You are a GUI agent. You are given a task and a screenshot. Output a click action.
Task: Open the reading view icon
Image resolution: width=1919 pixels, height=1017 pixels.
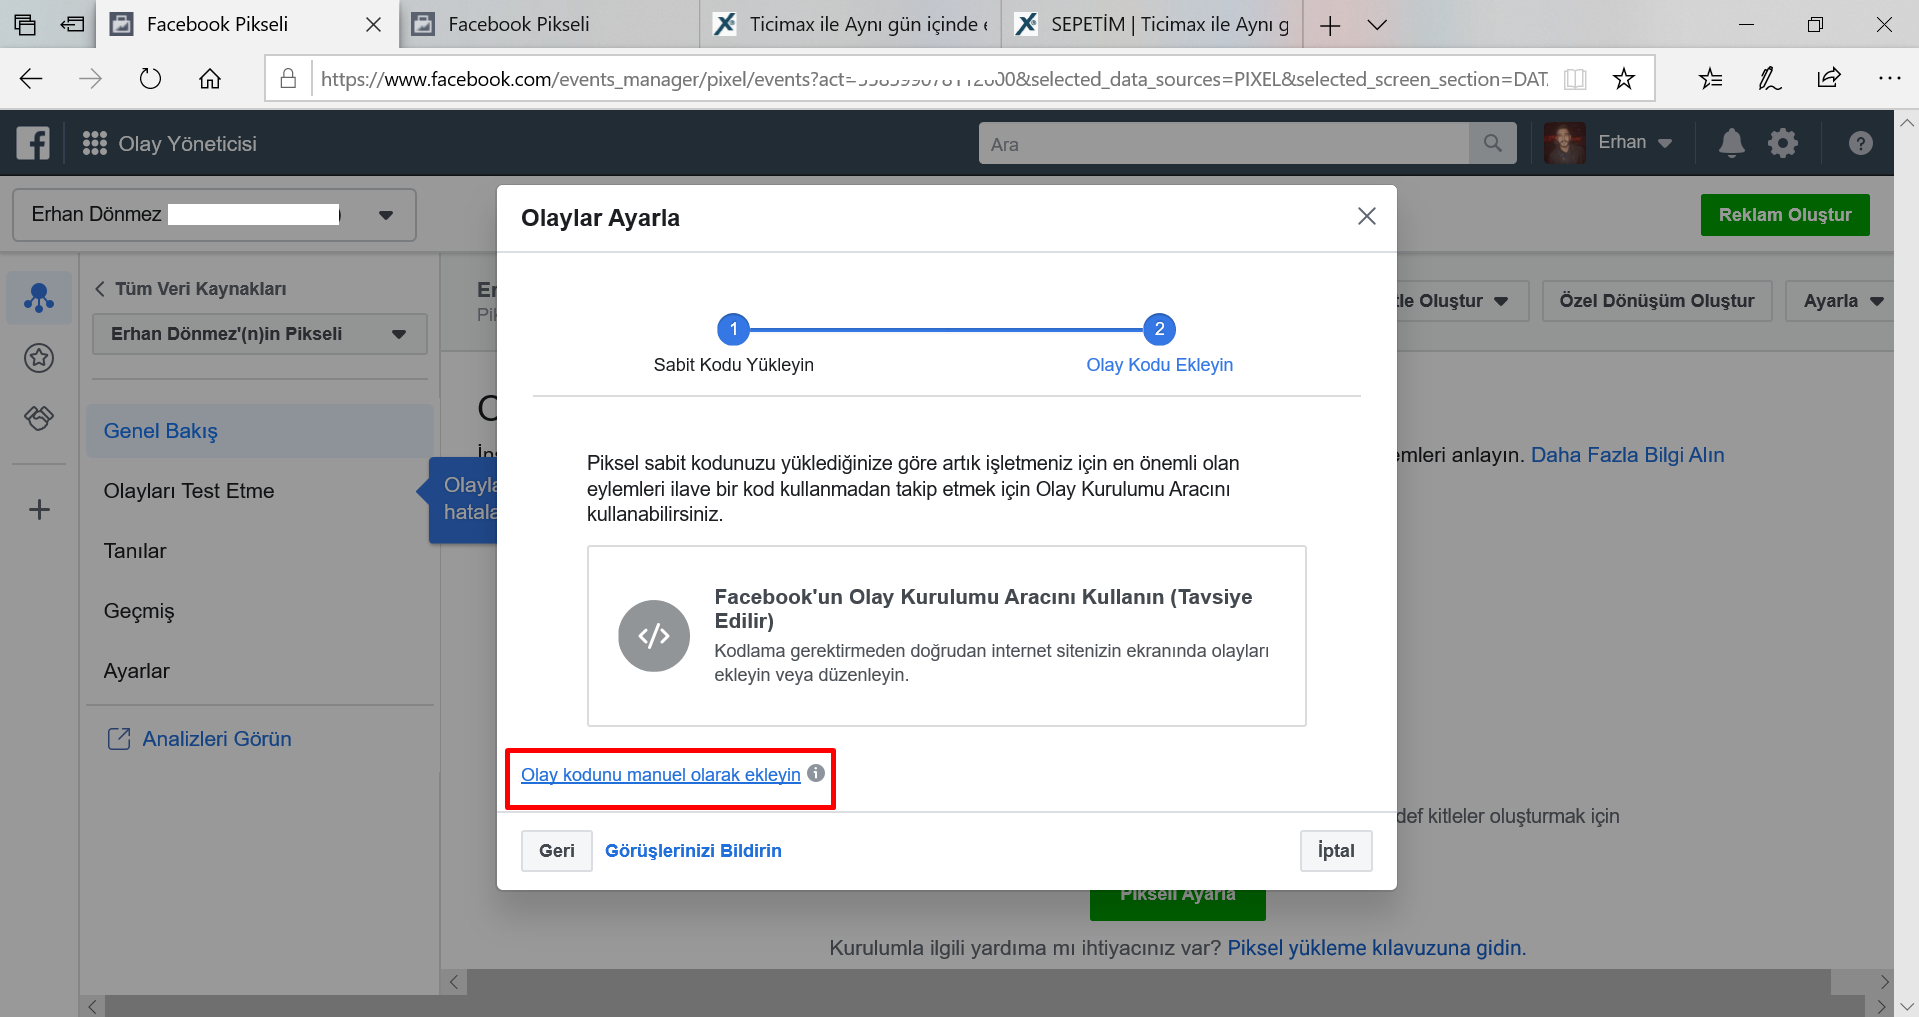tap(1575, 79)
